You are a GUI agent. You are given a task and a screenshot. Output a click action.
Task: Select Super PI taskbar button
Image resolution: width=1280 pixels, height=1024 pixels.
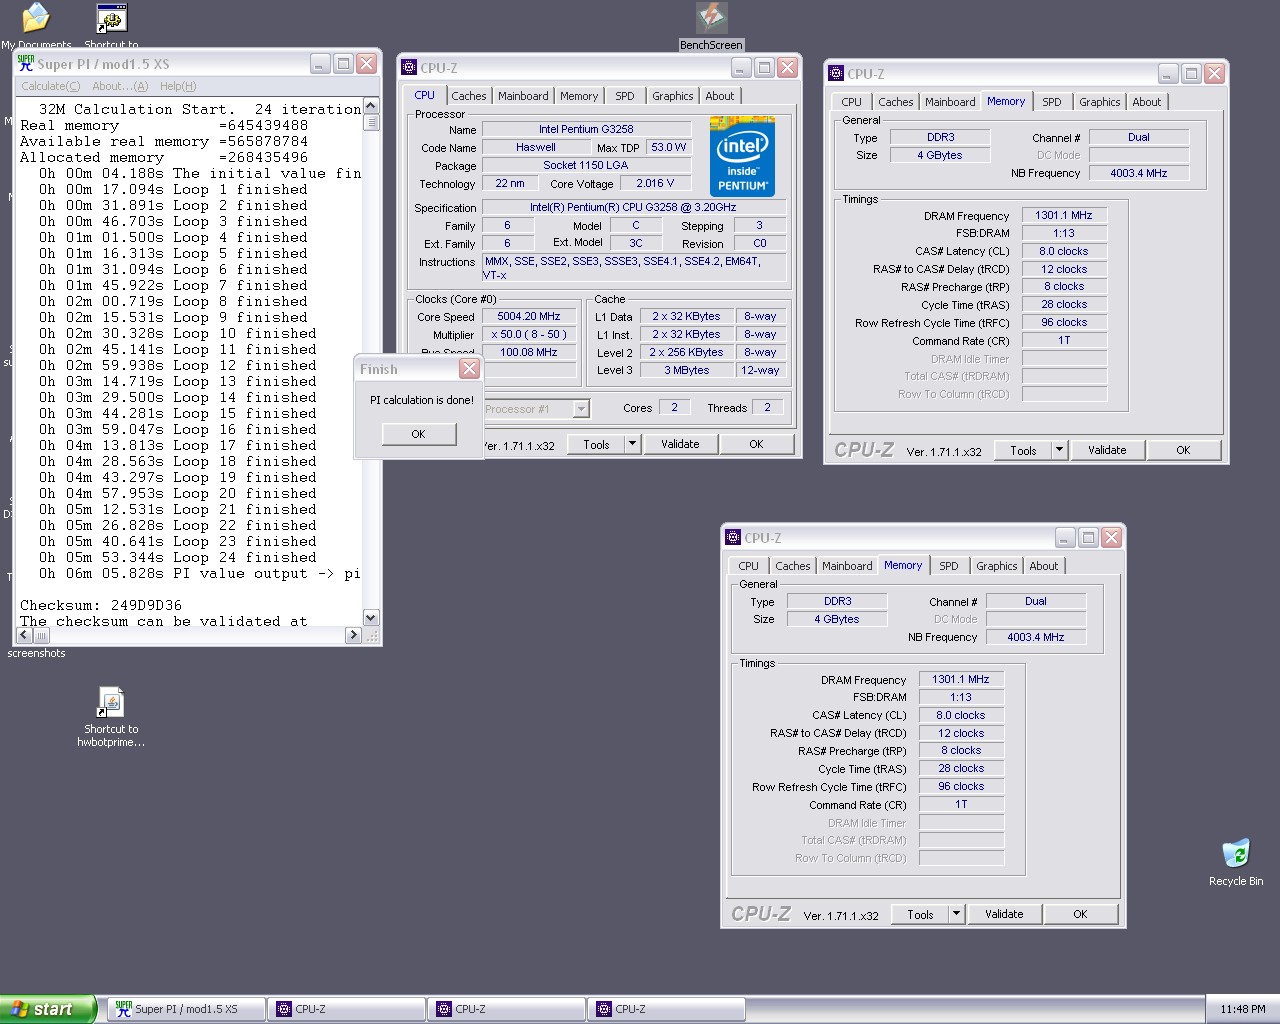187,1009
